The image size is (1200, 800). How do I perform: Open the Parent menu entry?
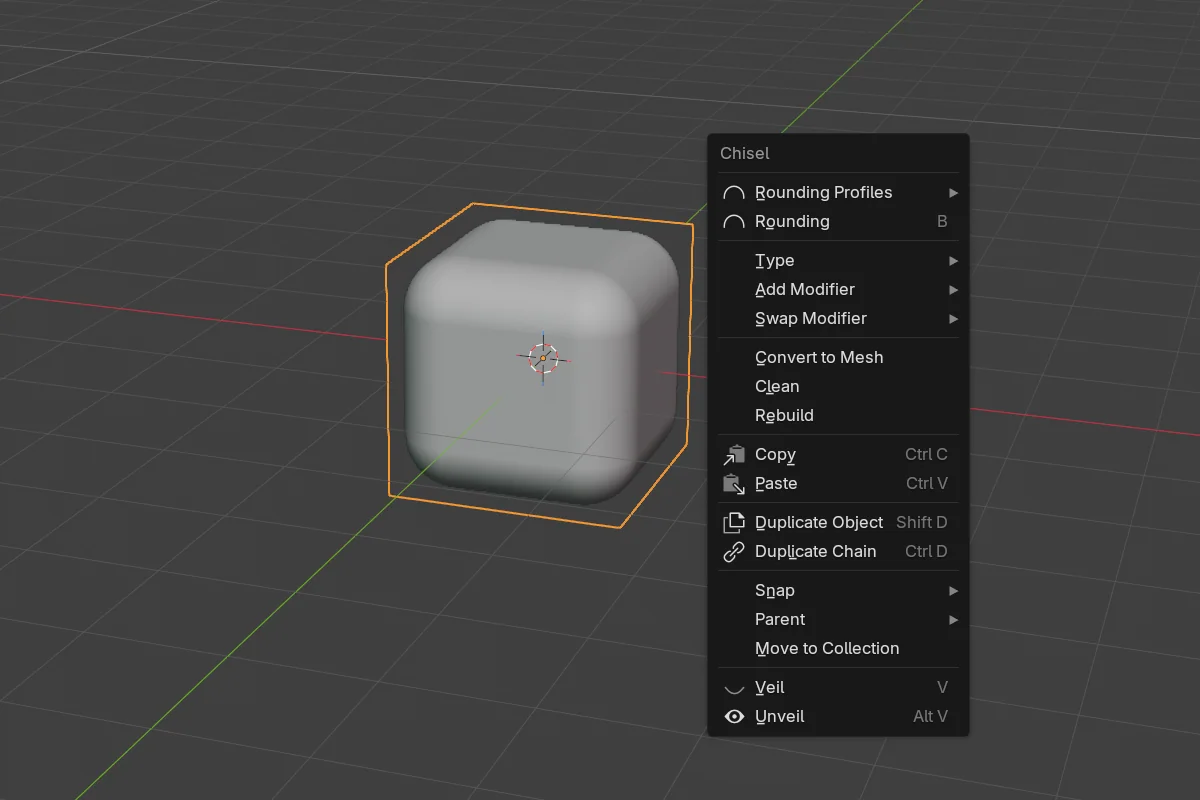pos(838,619)
